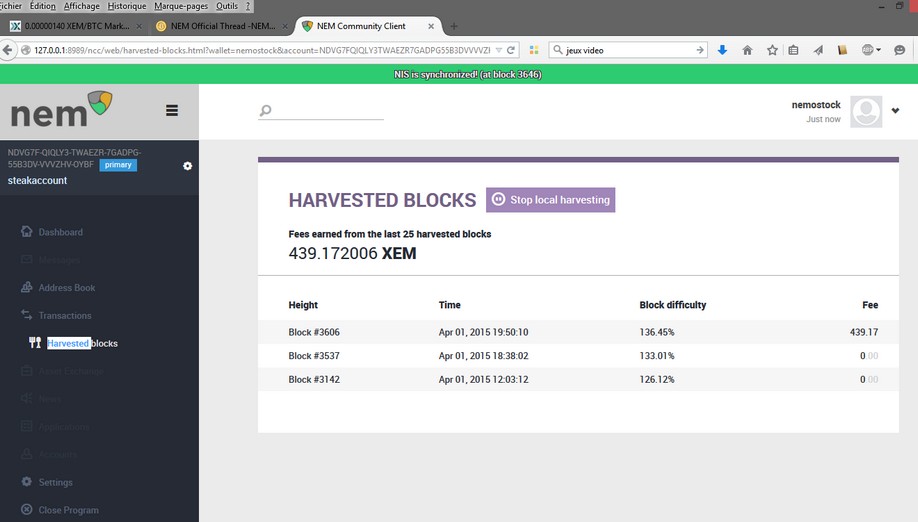The image size is (918, 522).
Task: Open the Edition menu
Action: pyautogui.click(x=42, y=6)
